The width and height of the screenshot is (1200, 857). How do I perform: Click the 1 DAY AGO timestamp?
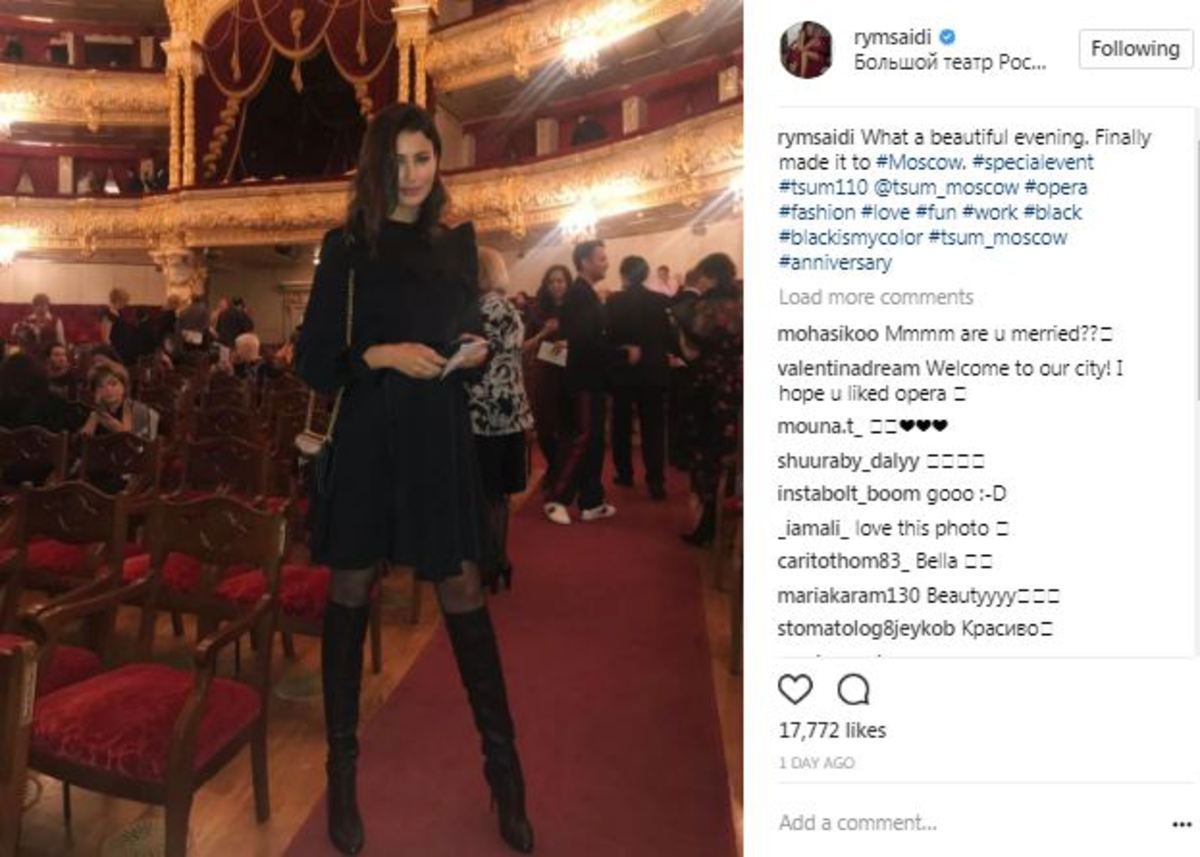click(x=816, y=763)
